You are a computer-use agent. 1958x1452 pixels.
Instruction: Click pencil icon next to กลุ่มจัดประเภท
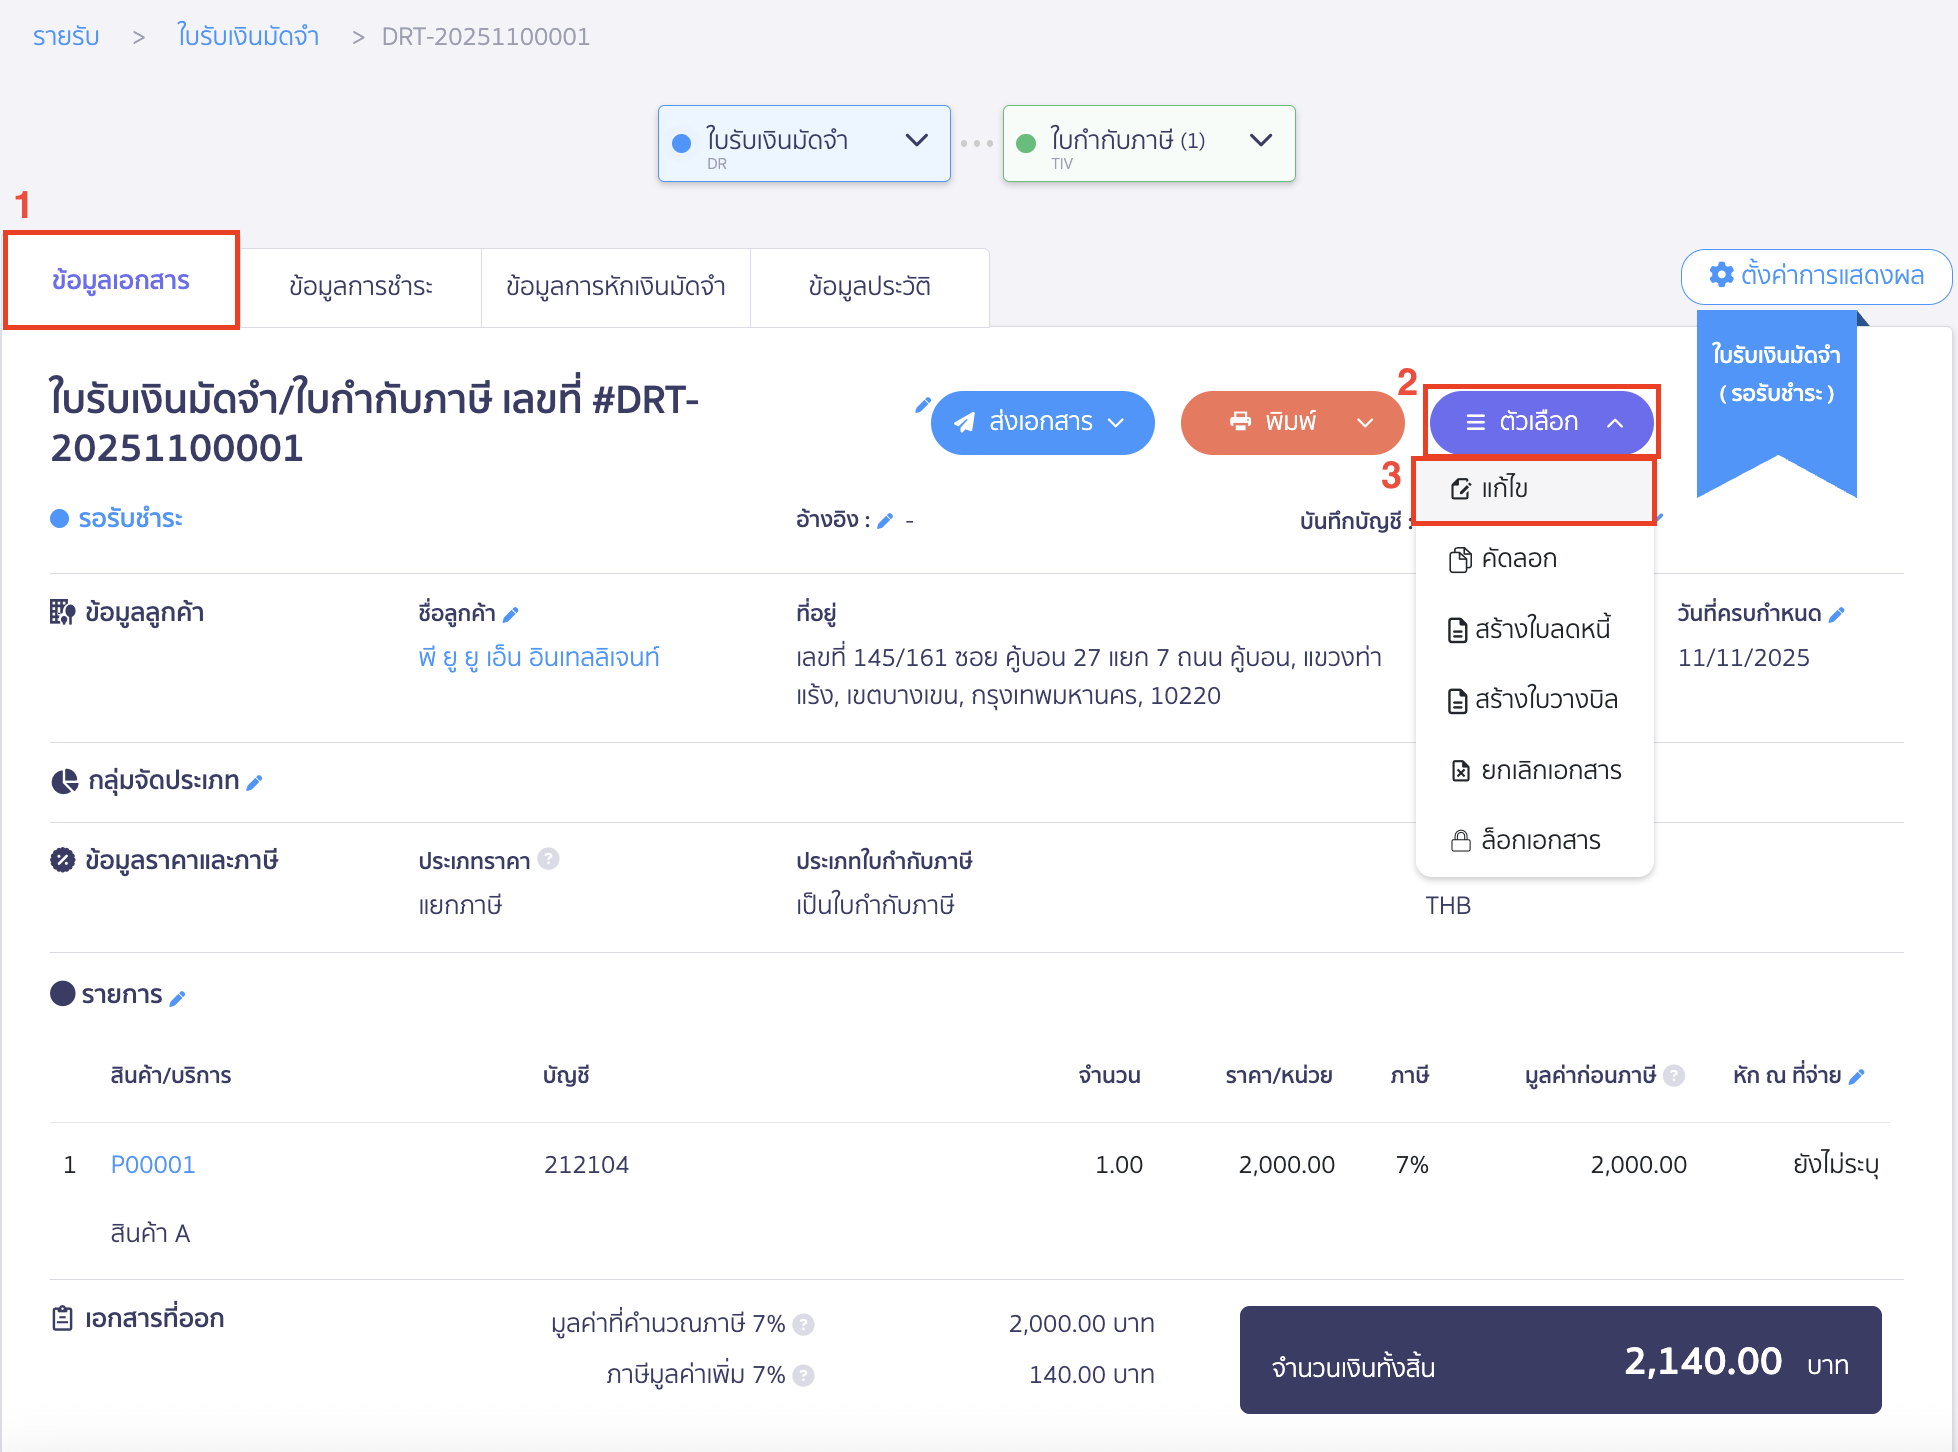click(x=255, y=783)
